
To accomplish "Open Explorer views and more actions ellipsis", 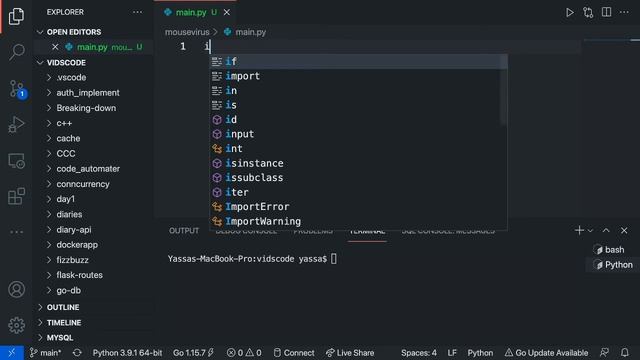I will click(x=138, y=12).
